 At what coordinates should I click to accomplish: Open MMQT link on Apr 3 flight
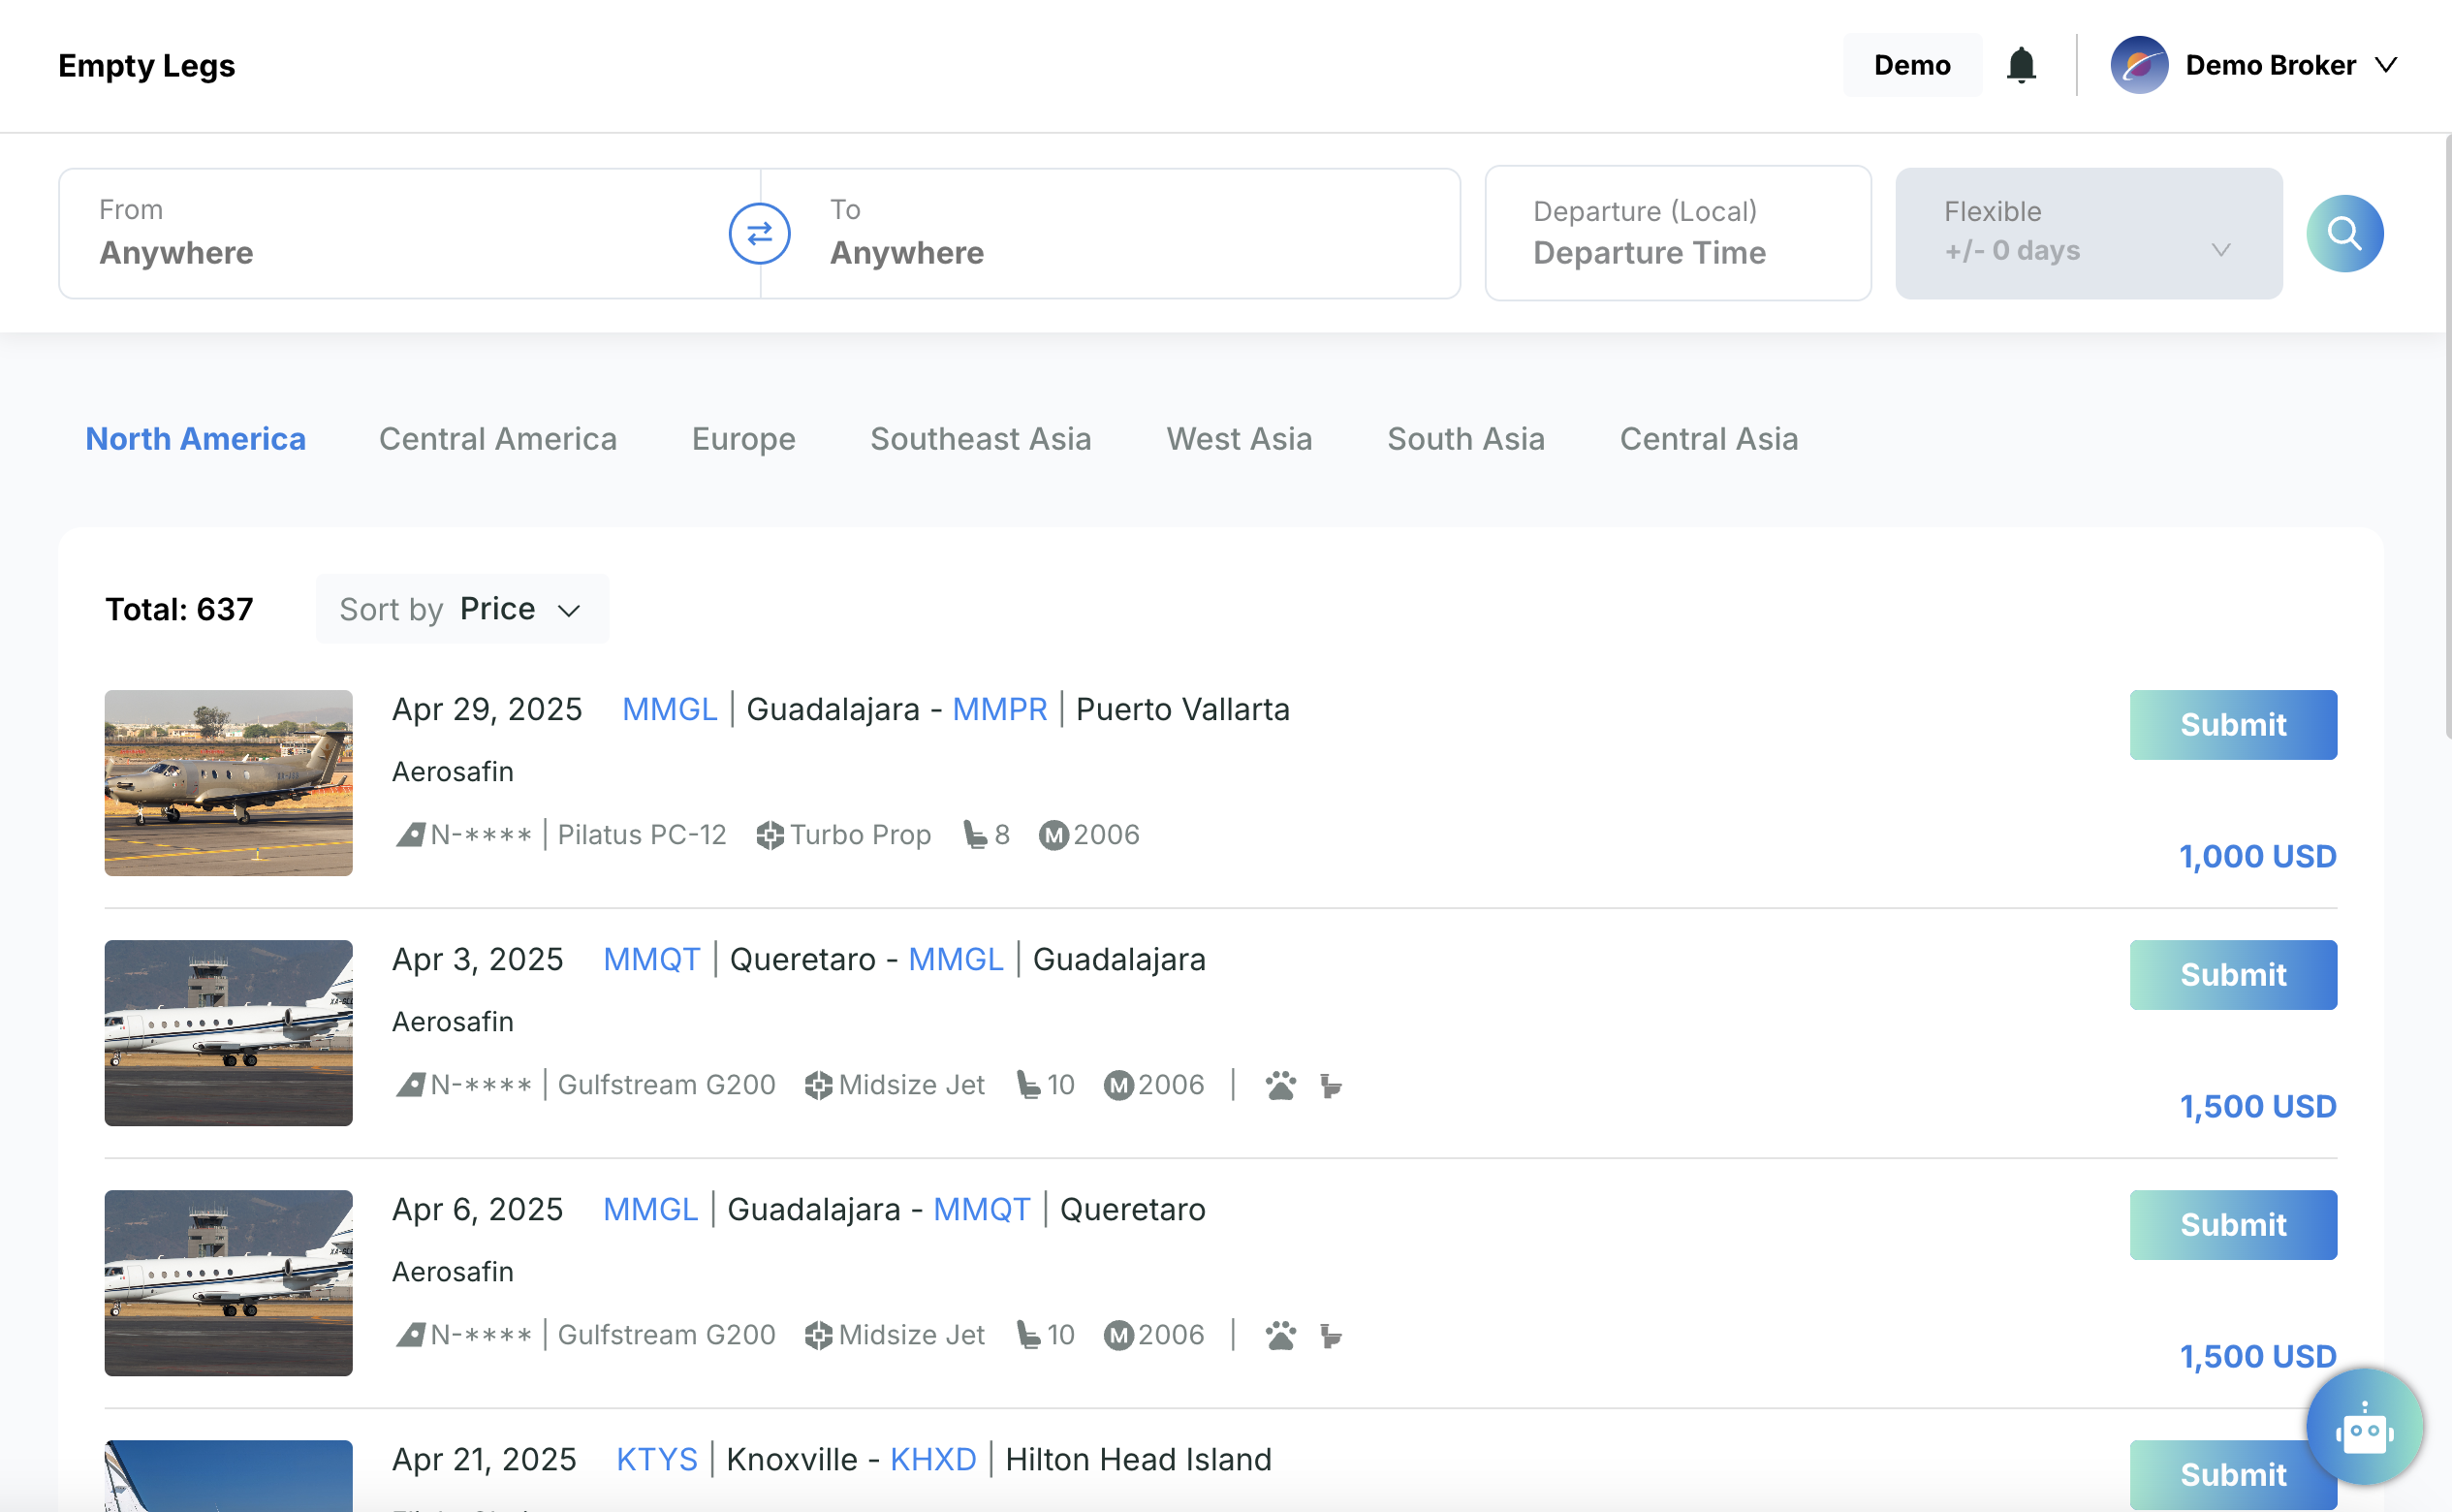point(651,959)
